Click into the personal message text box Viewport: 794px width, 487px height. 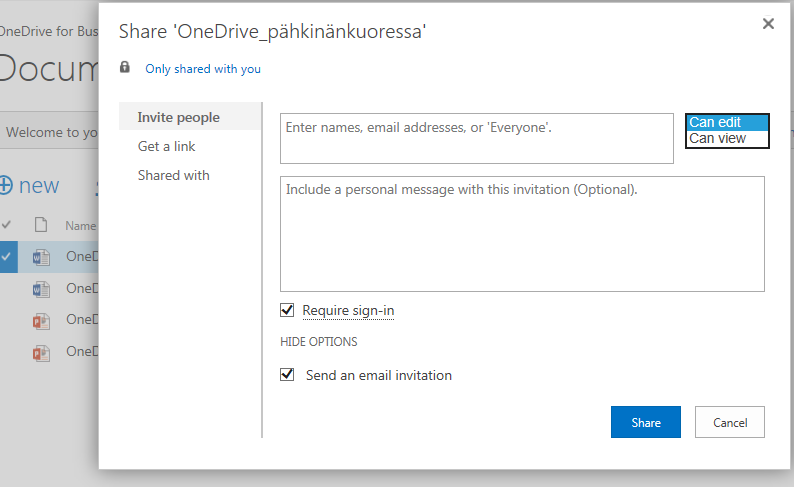(x=522, y=234)
